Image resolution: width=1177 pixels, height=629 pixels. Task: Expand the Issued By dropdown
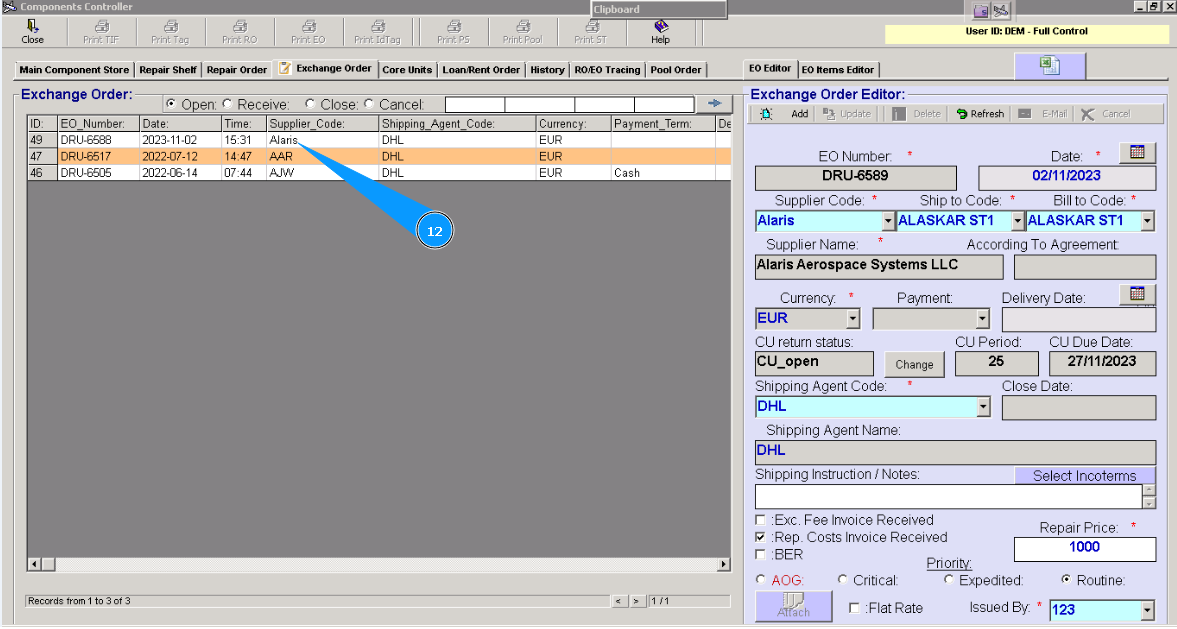coord(1147,610)
